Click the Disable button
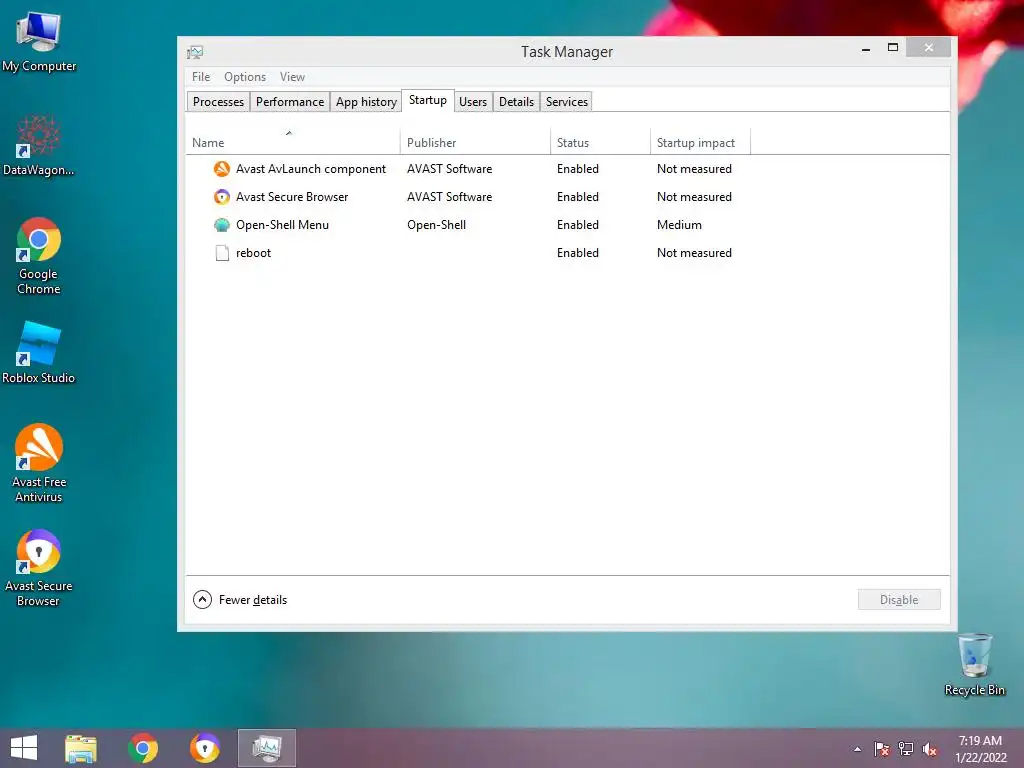1024x768 pixels. tap(899, 600)
